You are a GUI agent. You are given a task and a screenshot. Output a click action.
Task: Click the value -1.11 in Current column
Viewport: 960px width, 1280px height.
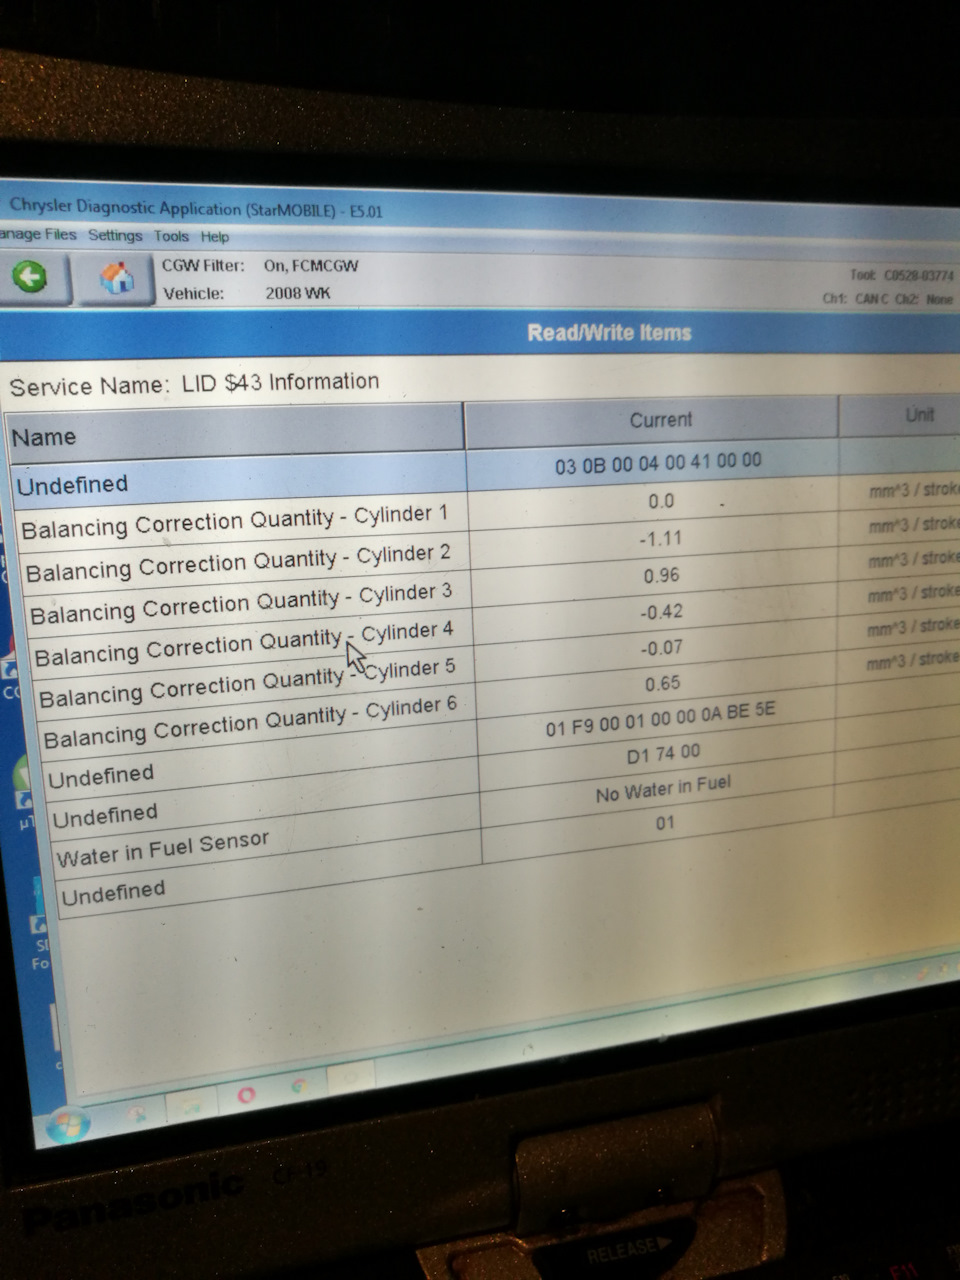(661, 539)
